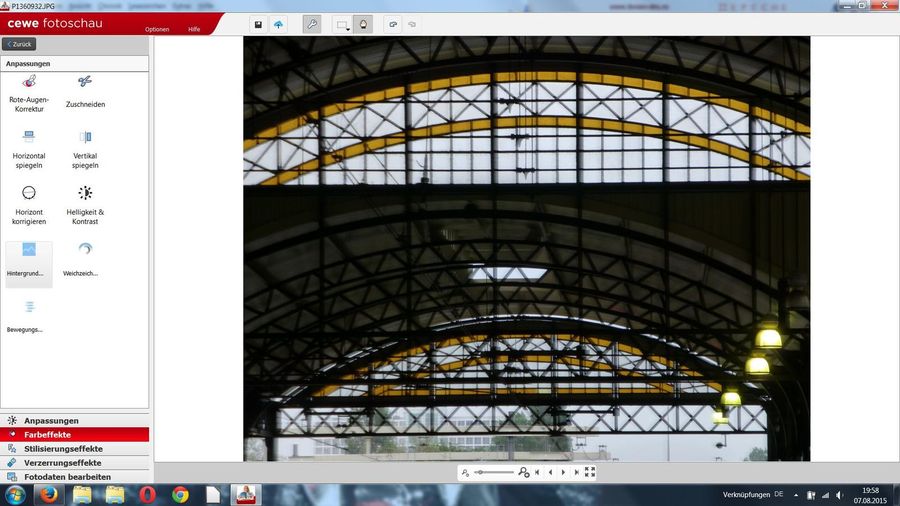The width and height of the screenshot is (900, 506).
Task: Expand Verzerrungseffekte section
Action: [75, 462]
